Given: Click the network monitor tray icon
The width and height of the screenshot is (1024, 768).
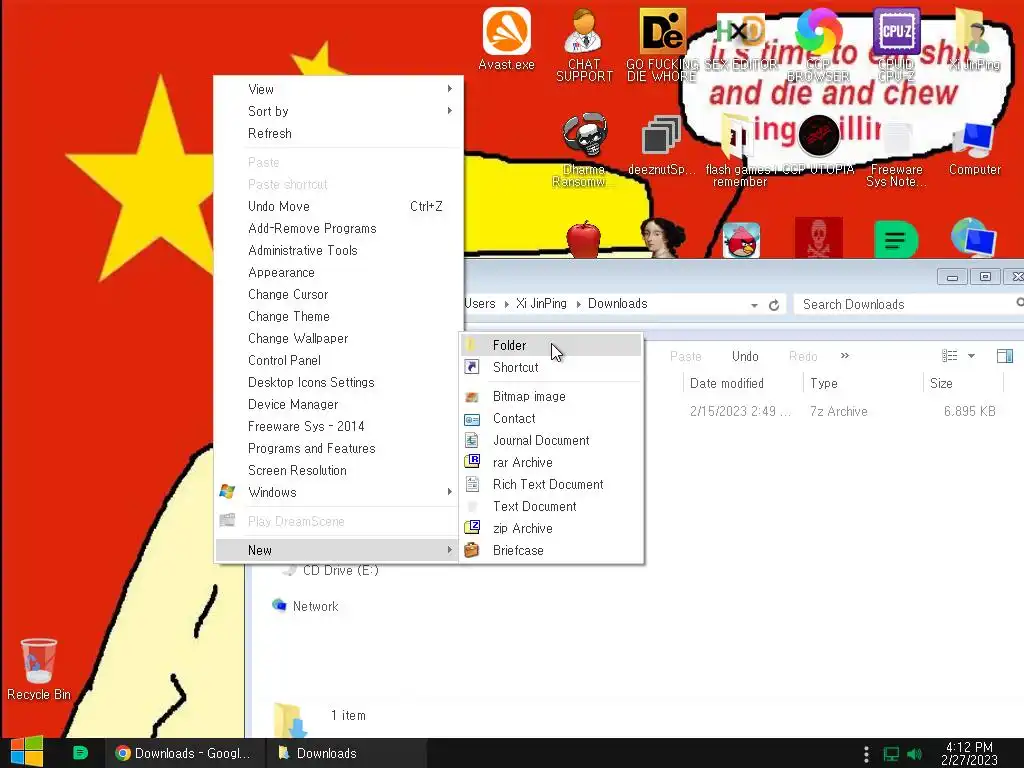Looking at the screenshot, I should coord(891,754).
